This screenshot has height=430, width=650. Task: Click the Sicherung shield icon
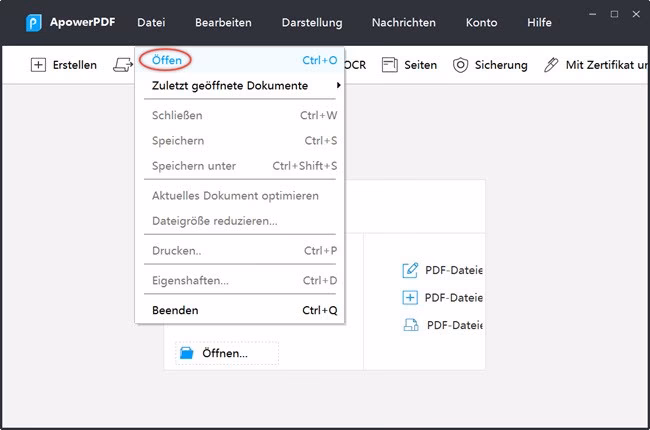tap(460, 65)
